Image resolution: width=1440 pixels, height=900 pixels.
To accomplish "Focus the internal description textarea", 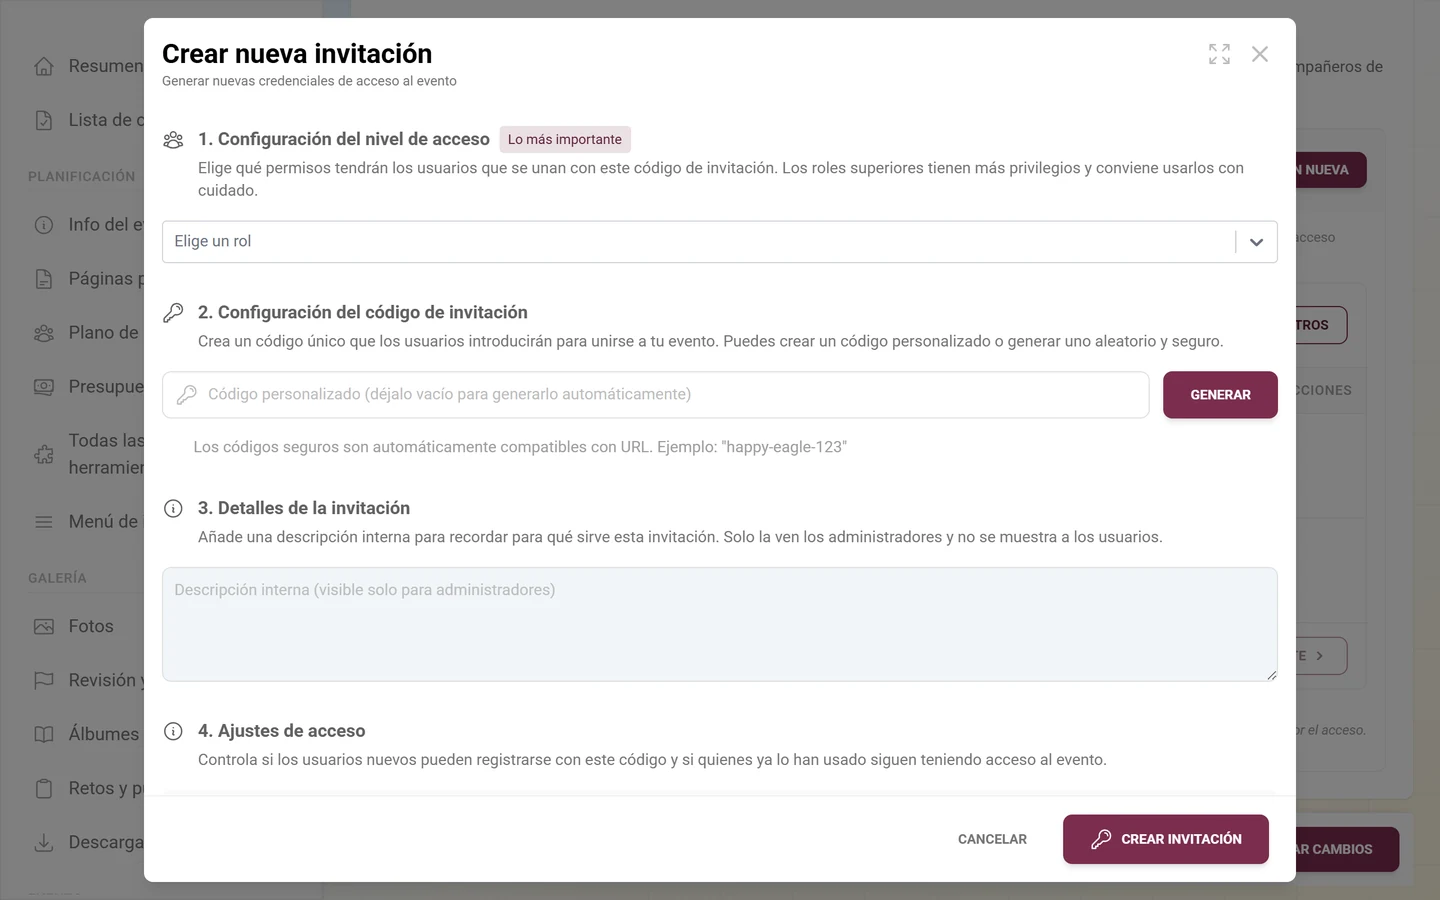I will point(720,625).
